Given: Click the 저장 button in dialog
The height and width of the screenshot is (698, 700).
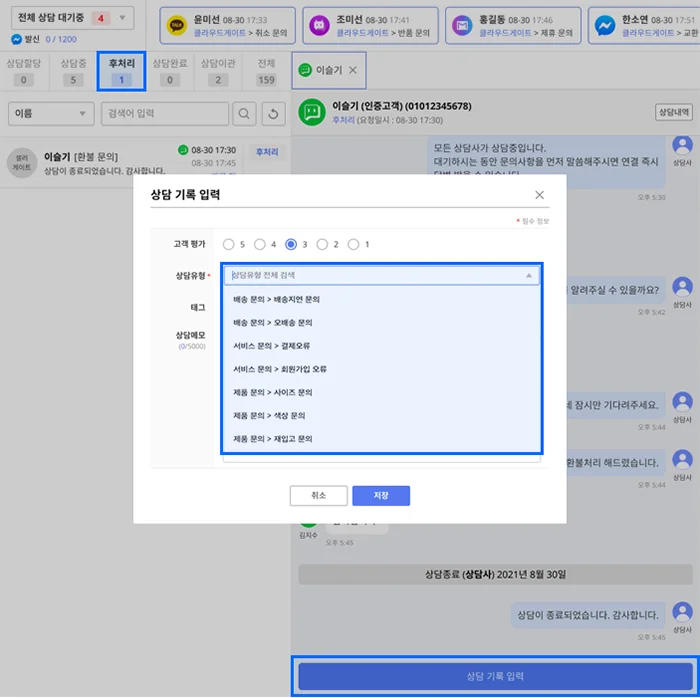Looking at the screenshot, I should [x=381, y=495].
